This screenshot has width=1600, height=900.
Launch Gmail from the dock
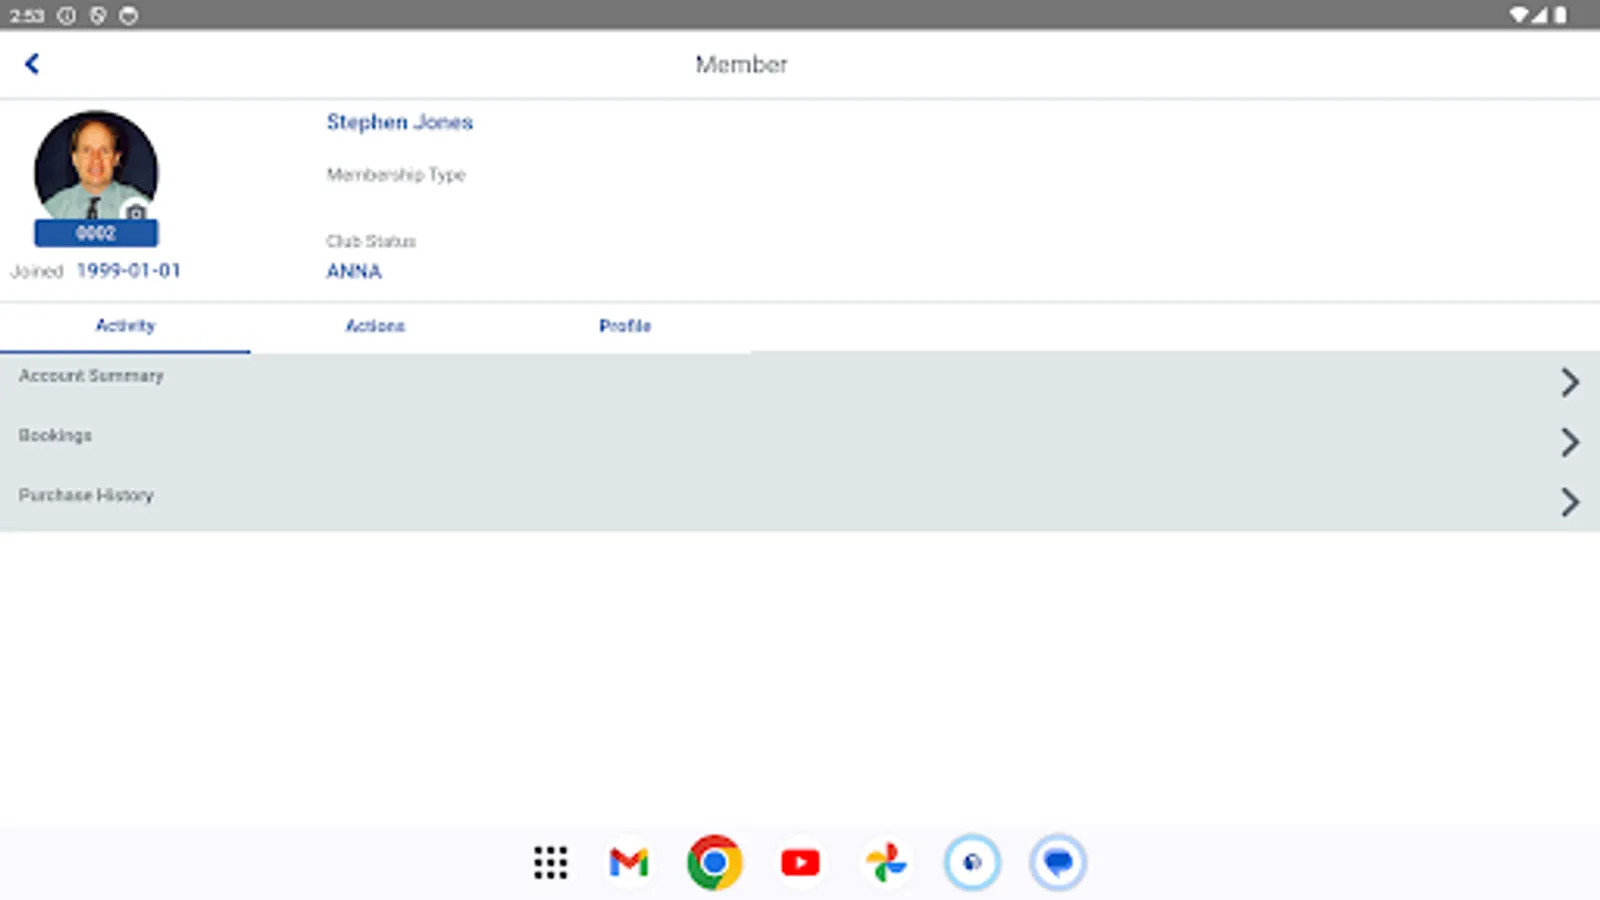628,862
